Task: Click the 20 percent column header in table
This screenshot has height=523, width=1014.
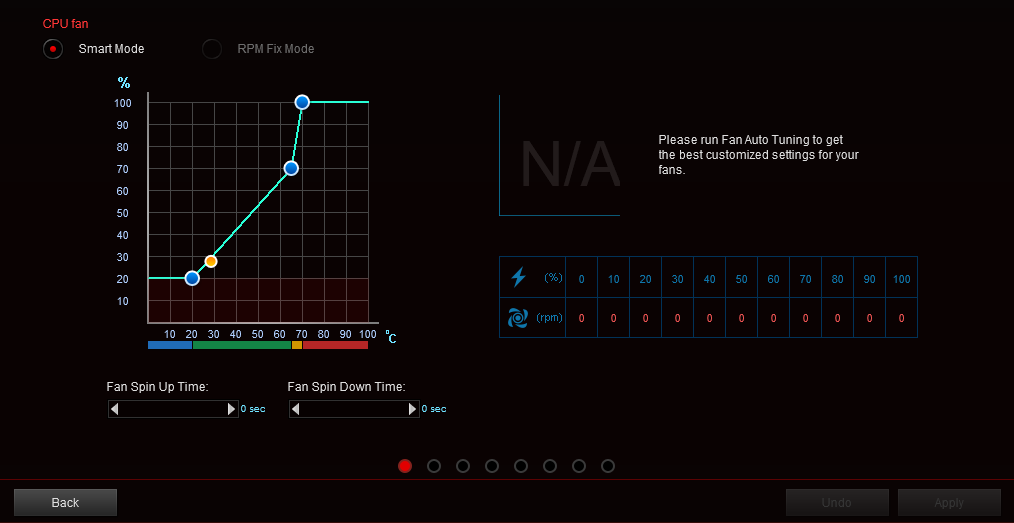Action: click(645, 279)
